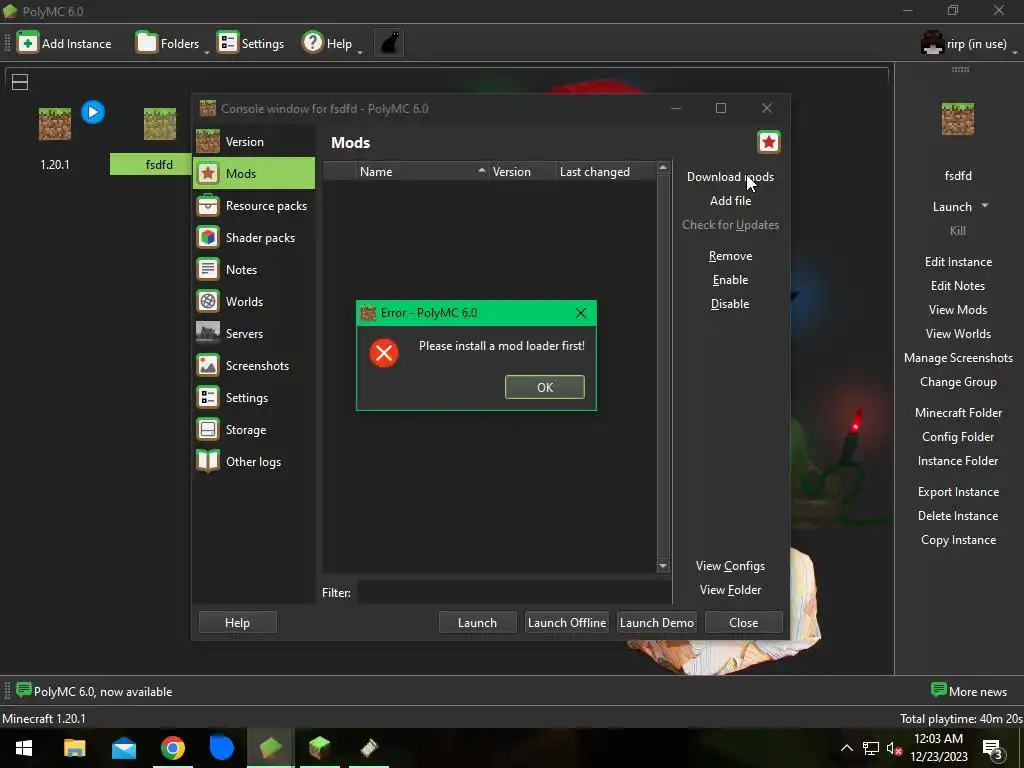The height and width of the screenshot is (768, 1024).
Task: Open the Notes page
Action: [253, 270]
